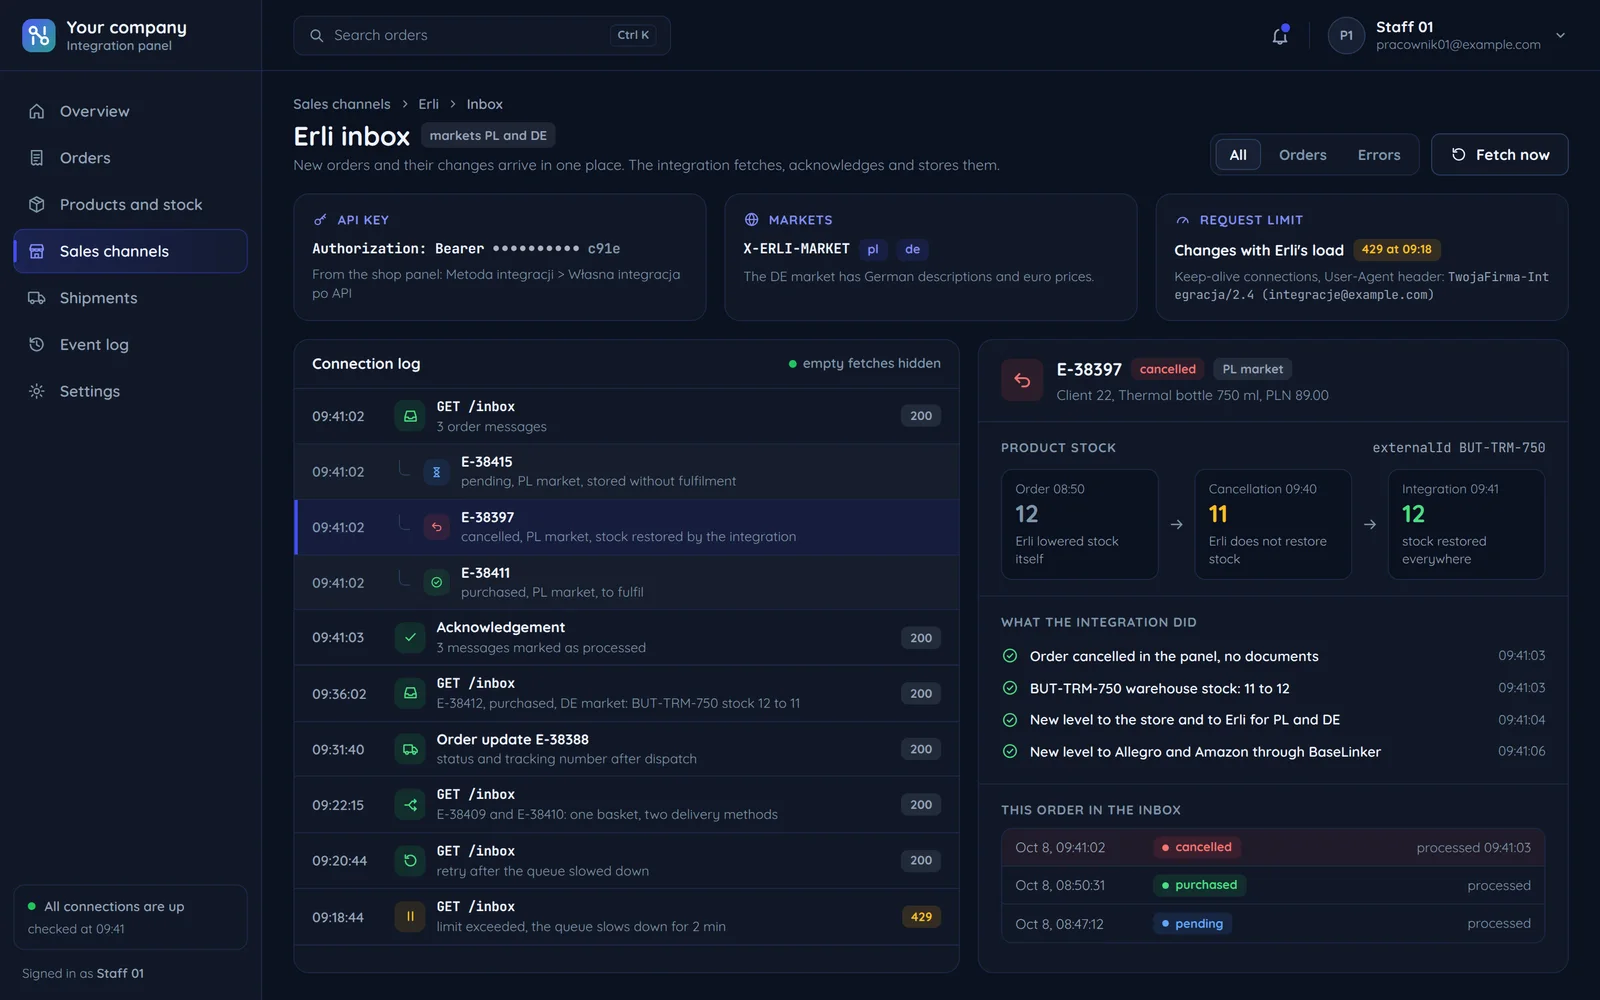This screenshot has width=1600, height=1000.
Task: Click the Shipments truck icon
Action: pyautogui.click(x=37, y=298)
